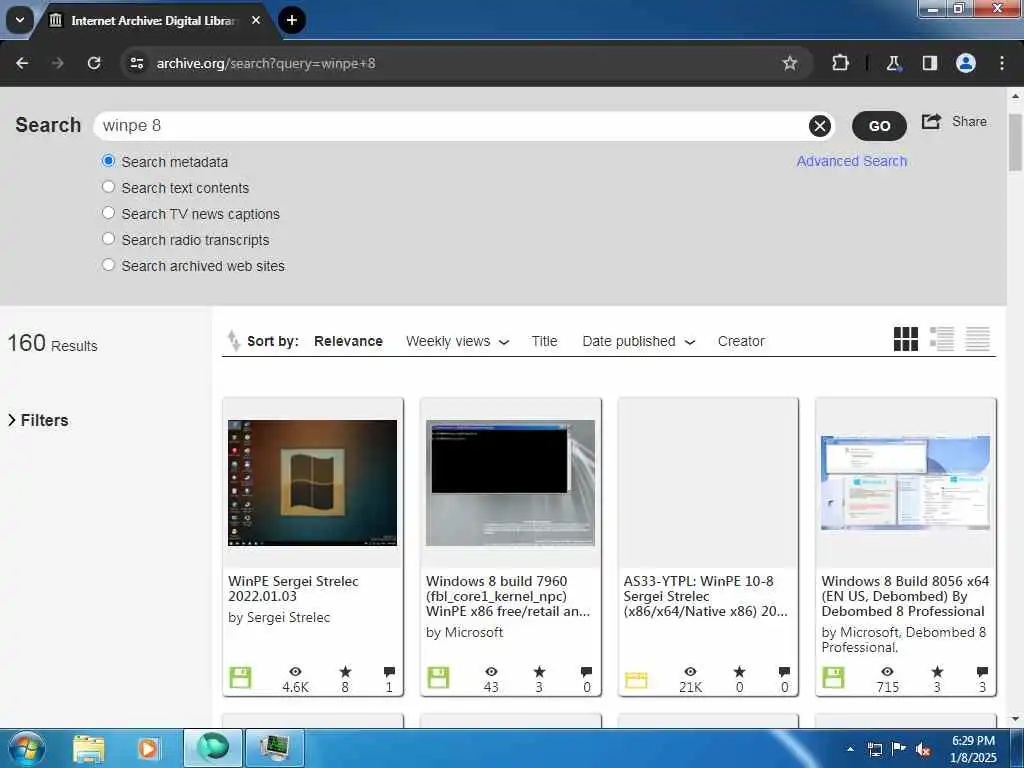Viewport: 1024px width, 768px height.
Task: Click collection icon on AS33-YTPL card
Action: 636,680
